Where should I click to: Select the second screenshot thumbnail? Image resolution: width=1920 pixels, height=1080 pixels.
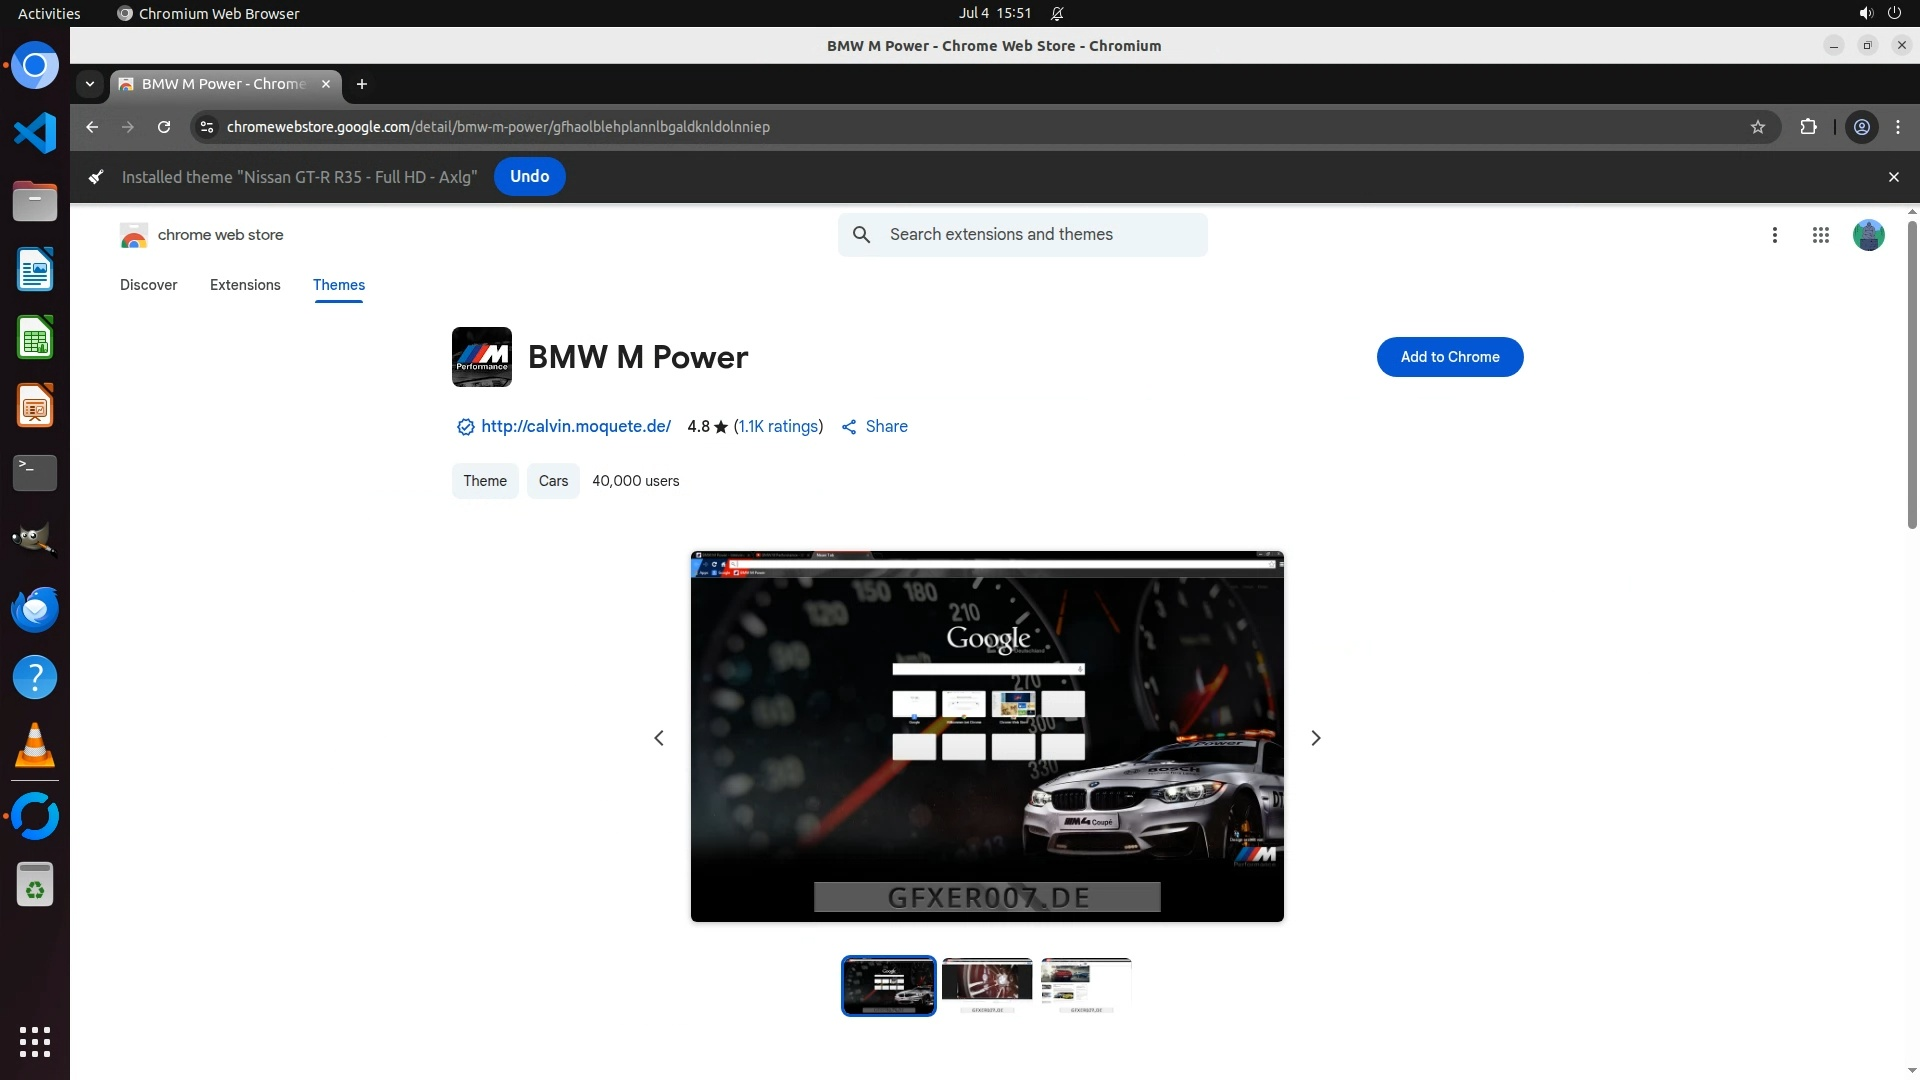click(987, 985)
